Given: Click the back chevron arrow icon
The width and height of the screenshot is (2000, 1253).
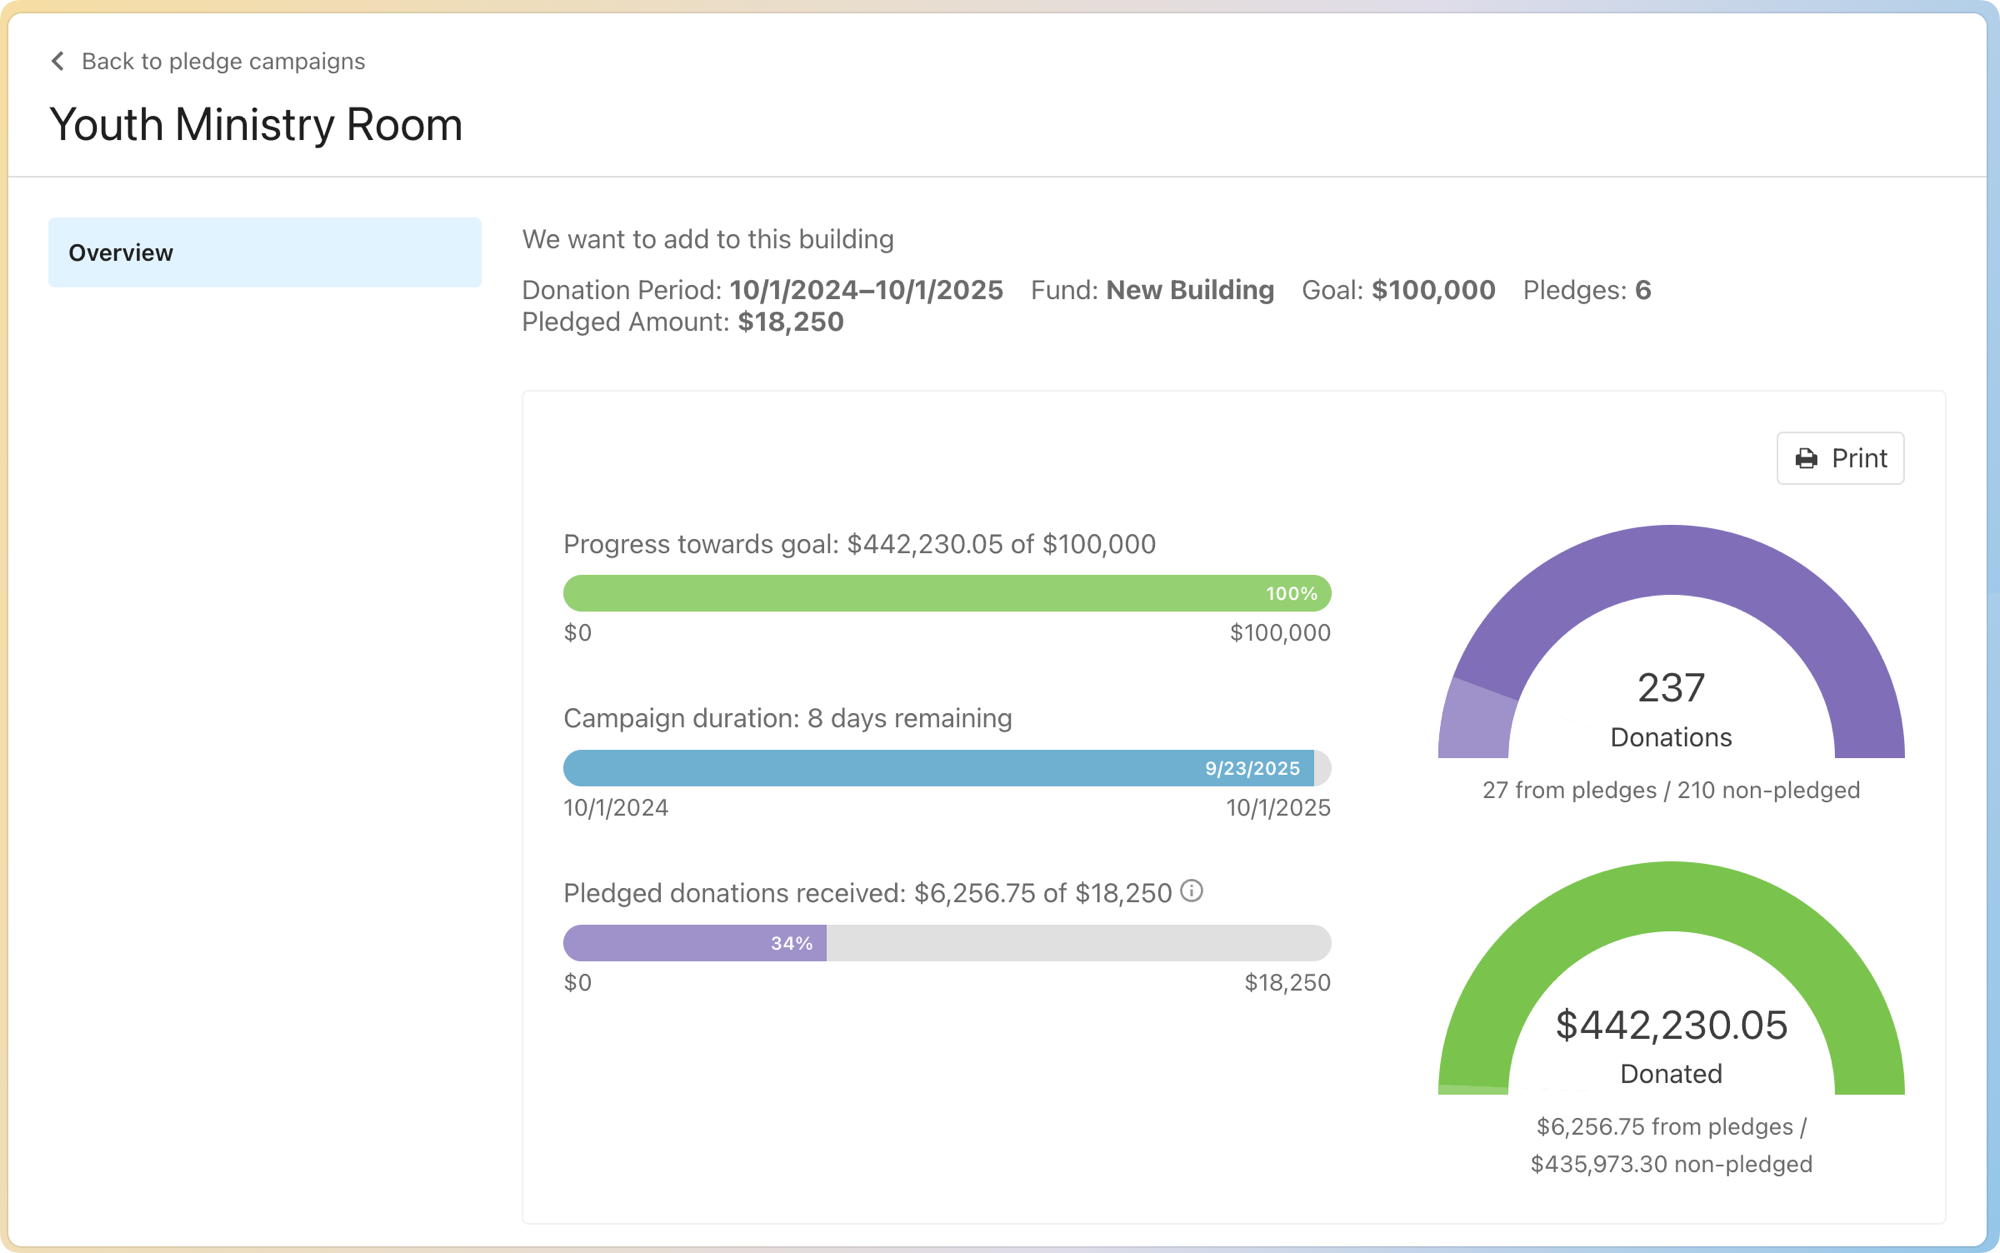Looking at the screenshot, I should tap(58, 62).
